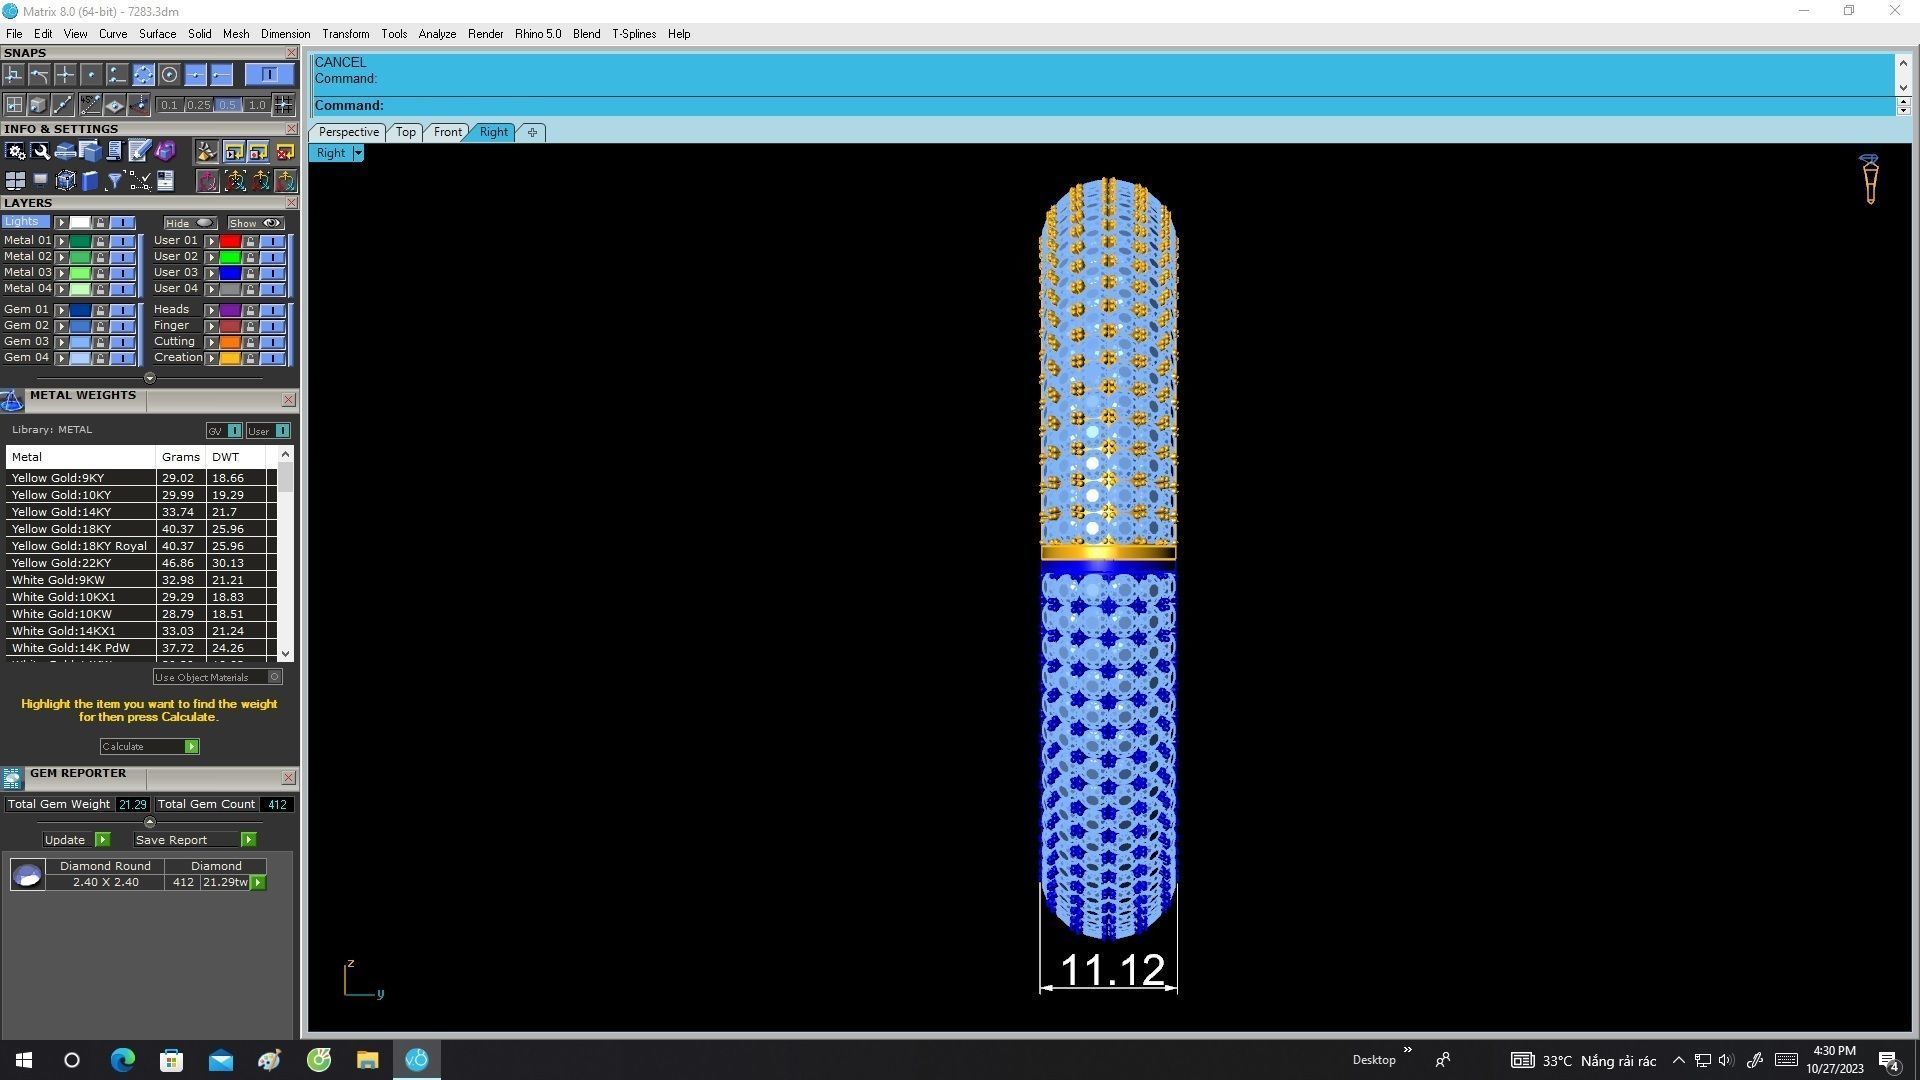Click the grid snap icon beside 1.0
Image resolution: width=1920 pixels, height=1080 pixels.
284,105
